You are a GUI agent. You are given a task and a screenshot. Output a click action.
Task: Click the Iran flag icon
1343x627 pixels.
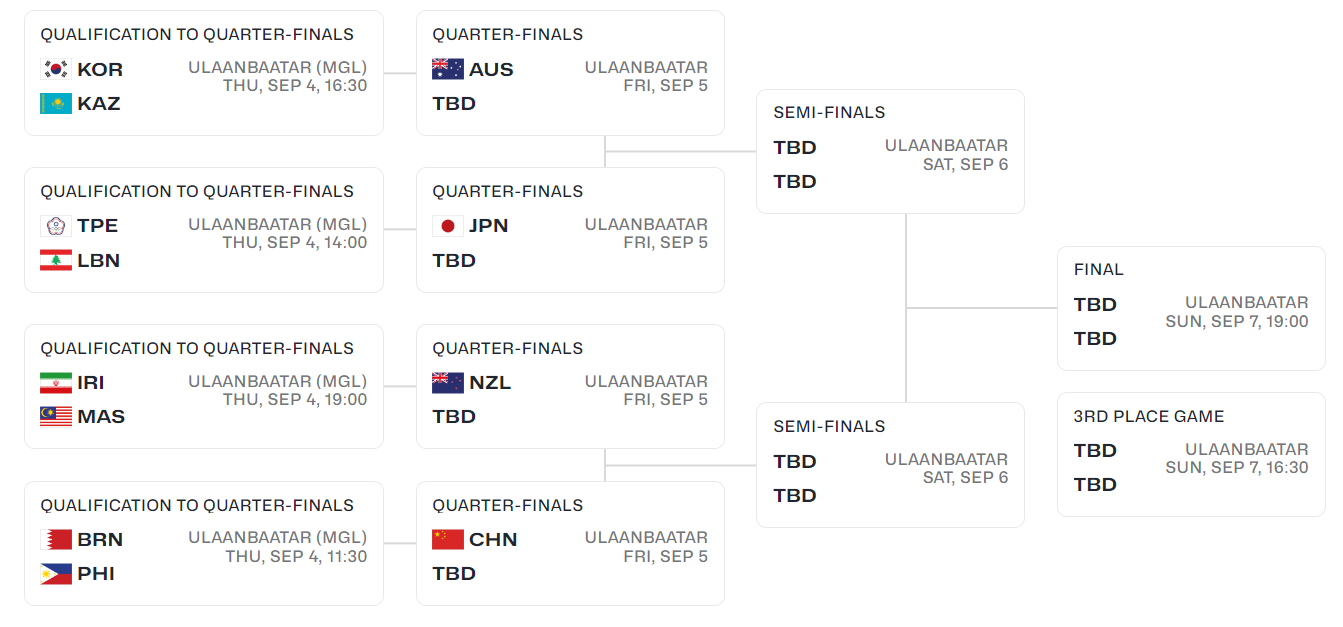[x=55, y=383]
